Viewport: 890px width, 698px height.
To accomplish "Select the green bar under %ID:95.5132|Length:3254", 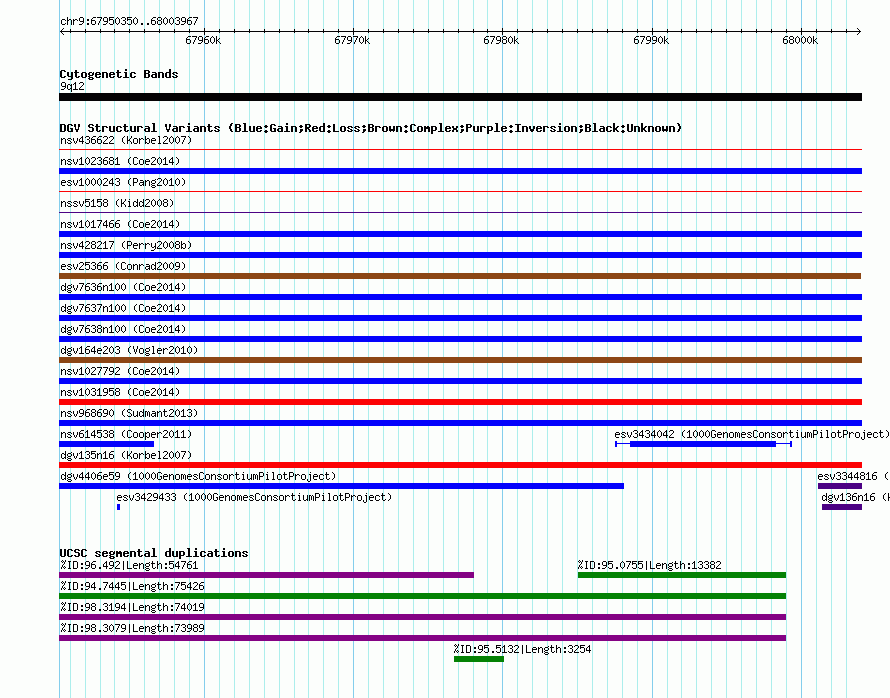I will (x=478, y=659).
